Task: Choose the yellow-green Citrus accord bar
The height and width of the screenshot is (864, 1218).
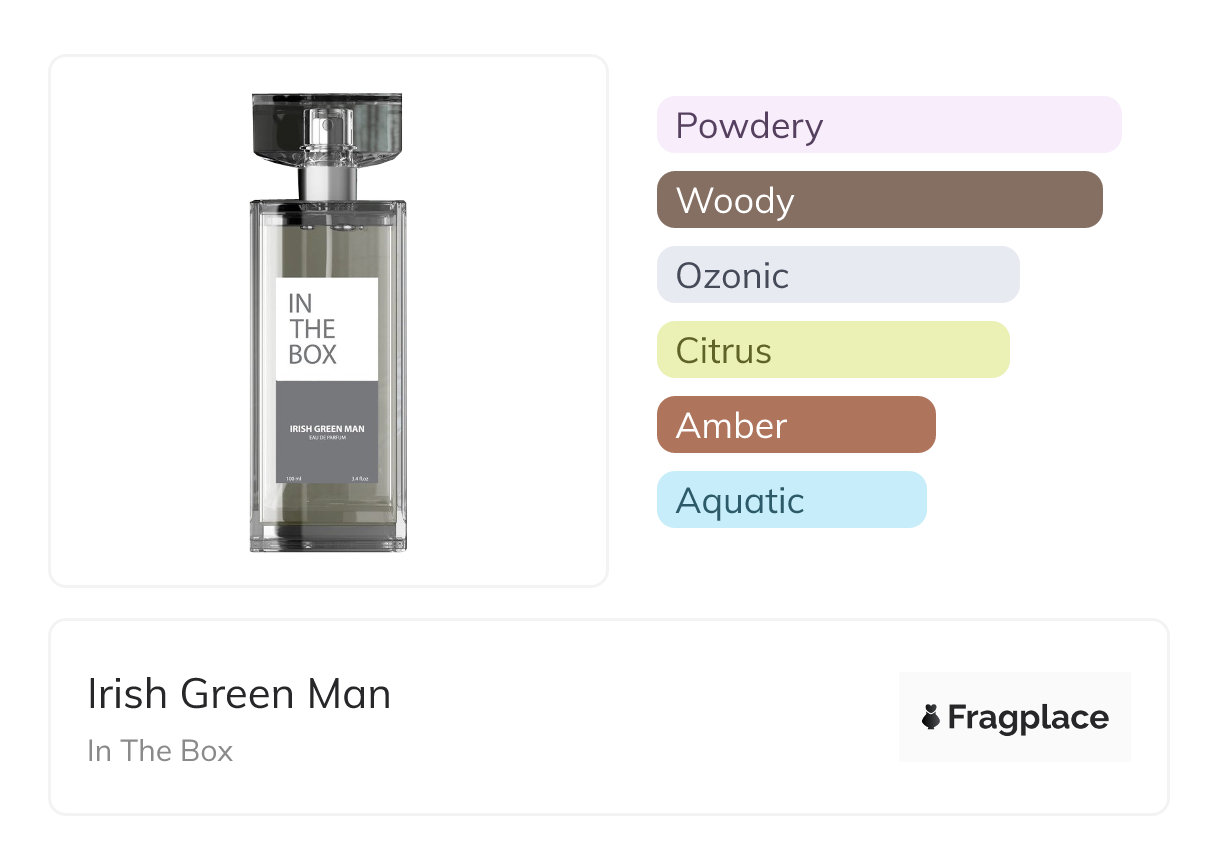Action: tap(833, 350)
